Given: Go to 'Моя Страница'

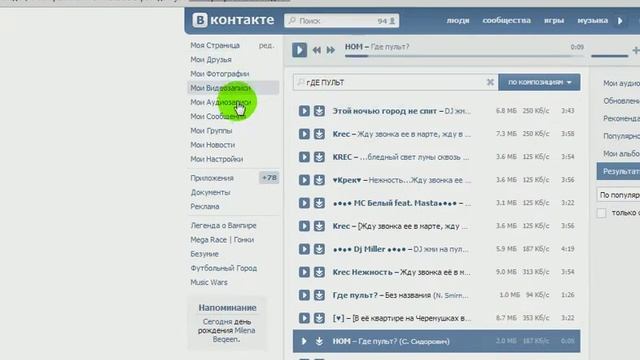Looking at the screenshot, I should pos(215,45).
